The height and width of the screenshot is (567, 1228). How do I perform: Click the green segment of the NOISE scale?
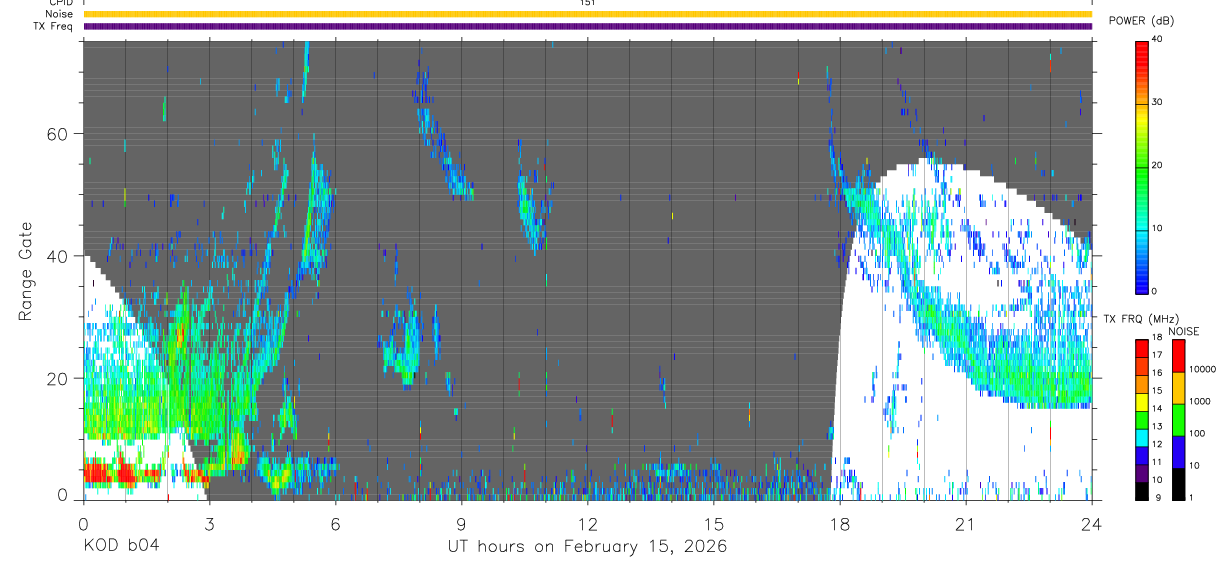point(1178,419)
